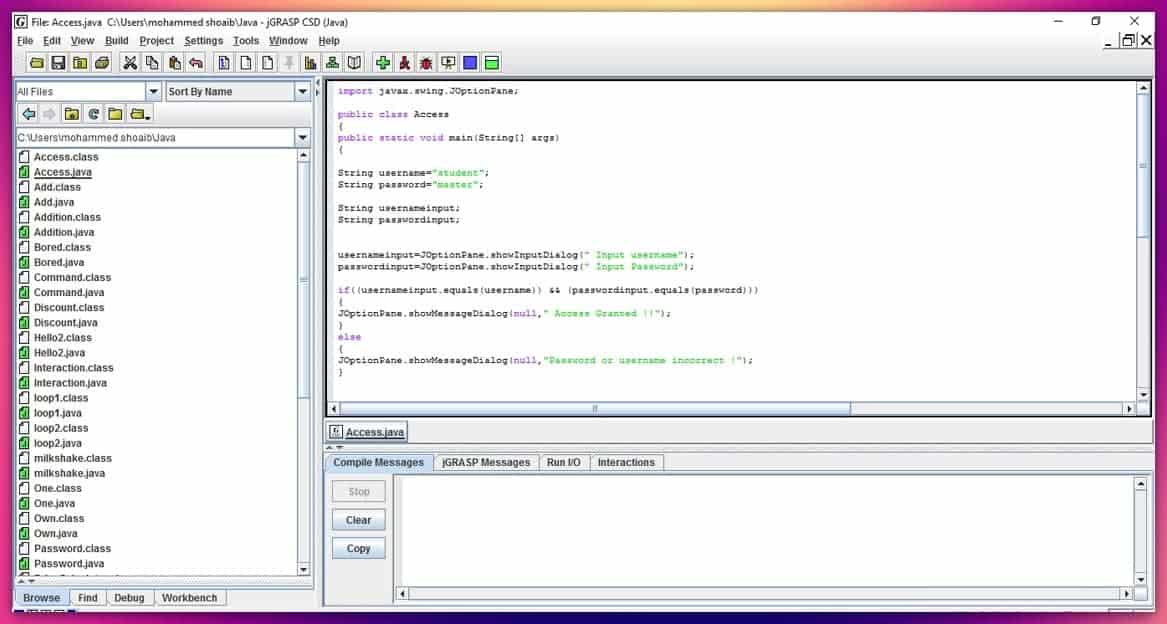This screenshot has height=624, width=1167.
Task: Save the file using the disk icon
Action: 56,61
